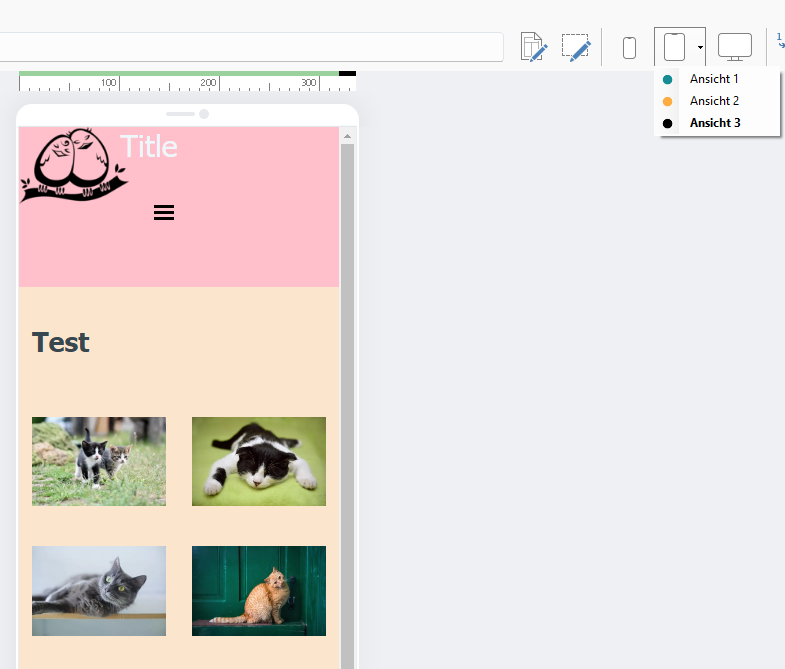Open the two kittens on grass photo
Screen dimensions: 785x669
pos(99,461)
